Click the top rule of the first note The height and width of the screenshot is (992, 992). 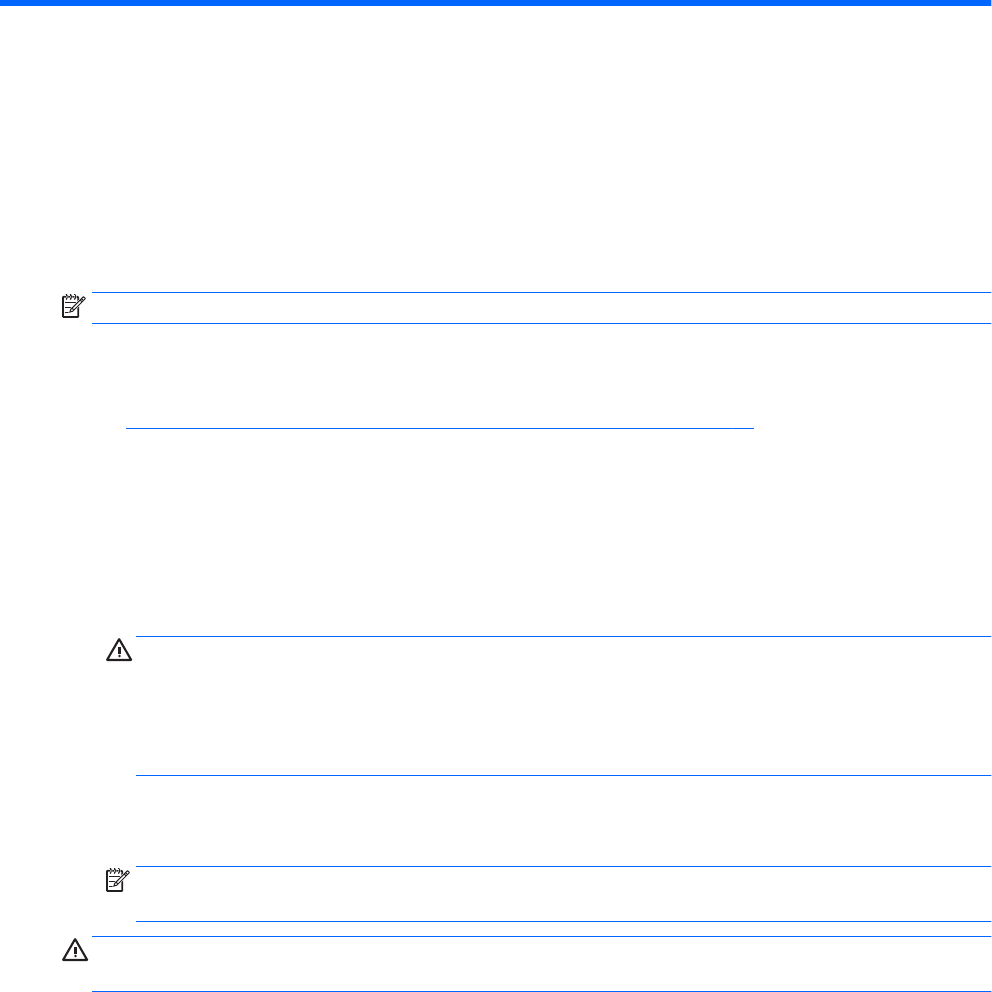coord(540,293)
